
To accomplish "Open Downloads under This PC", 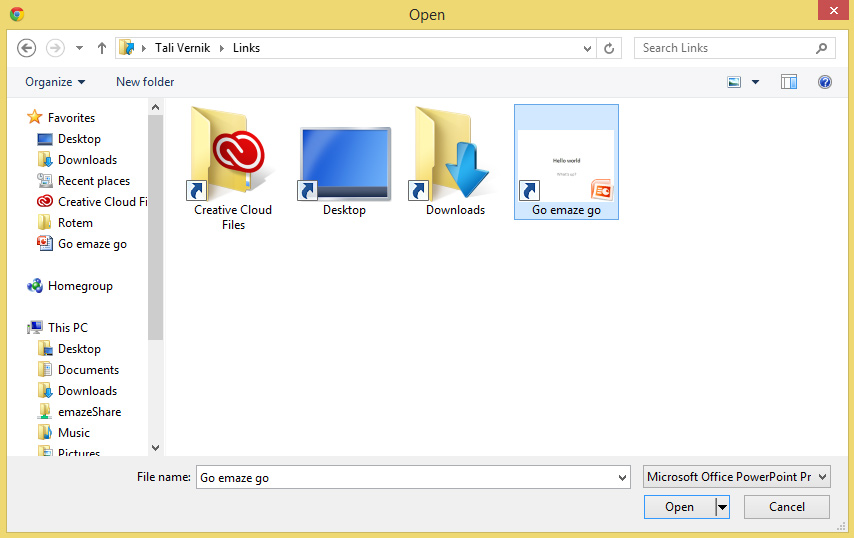I will [x=88, y=391].
